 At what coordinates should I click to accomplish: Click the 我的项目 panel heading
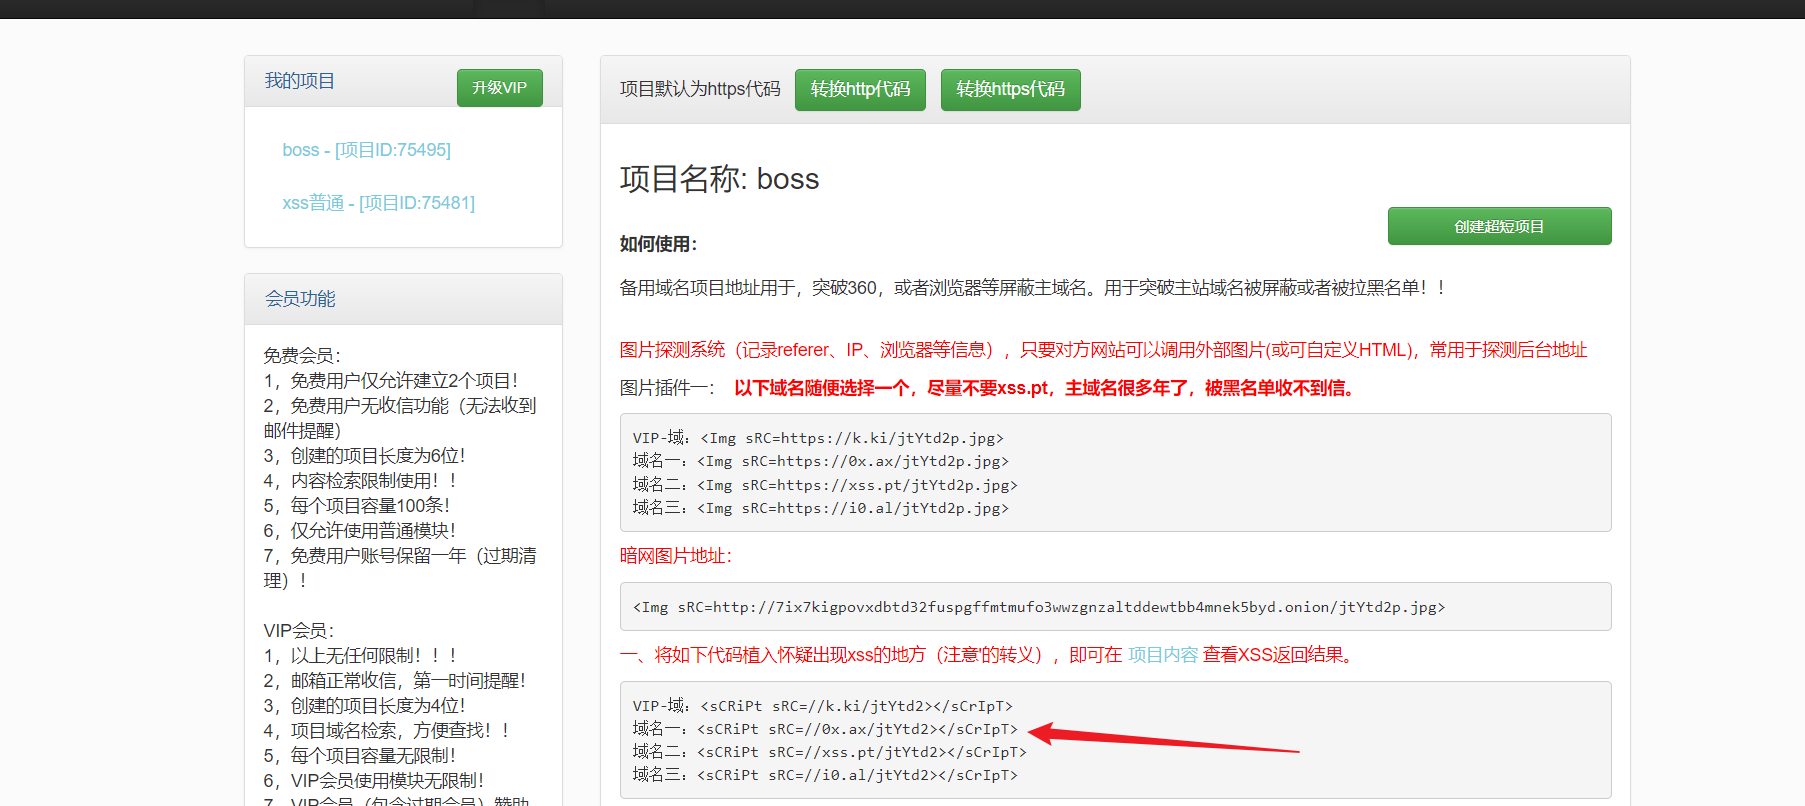300,81
